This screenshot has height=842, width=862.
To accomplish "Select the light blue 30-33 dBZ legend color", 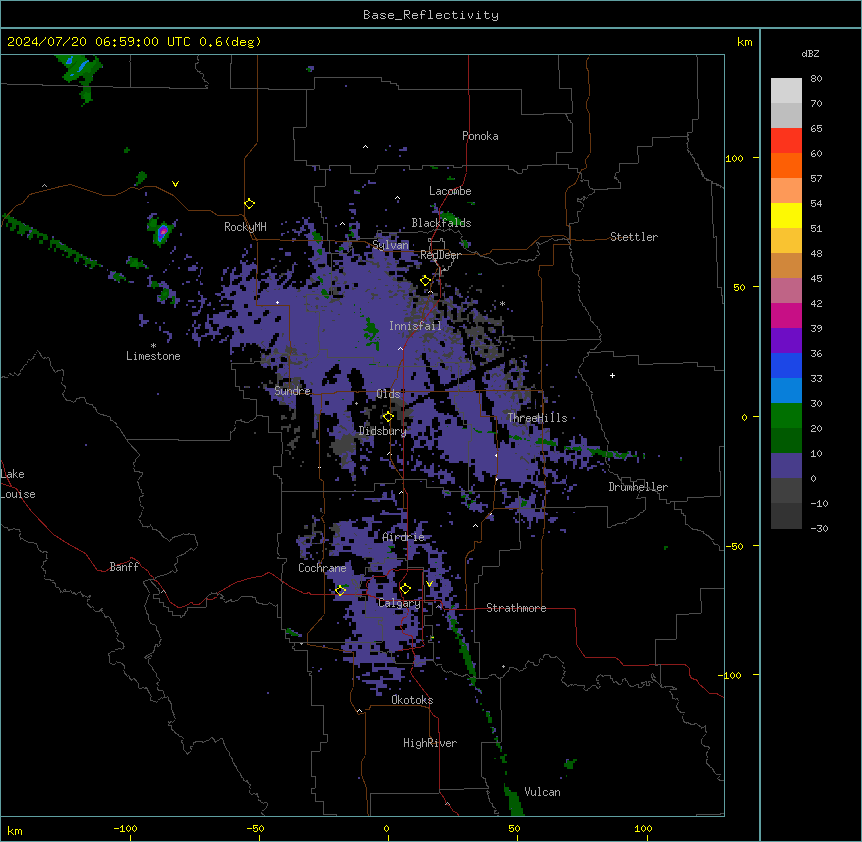I will click(786, 390).
